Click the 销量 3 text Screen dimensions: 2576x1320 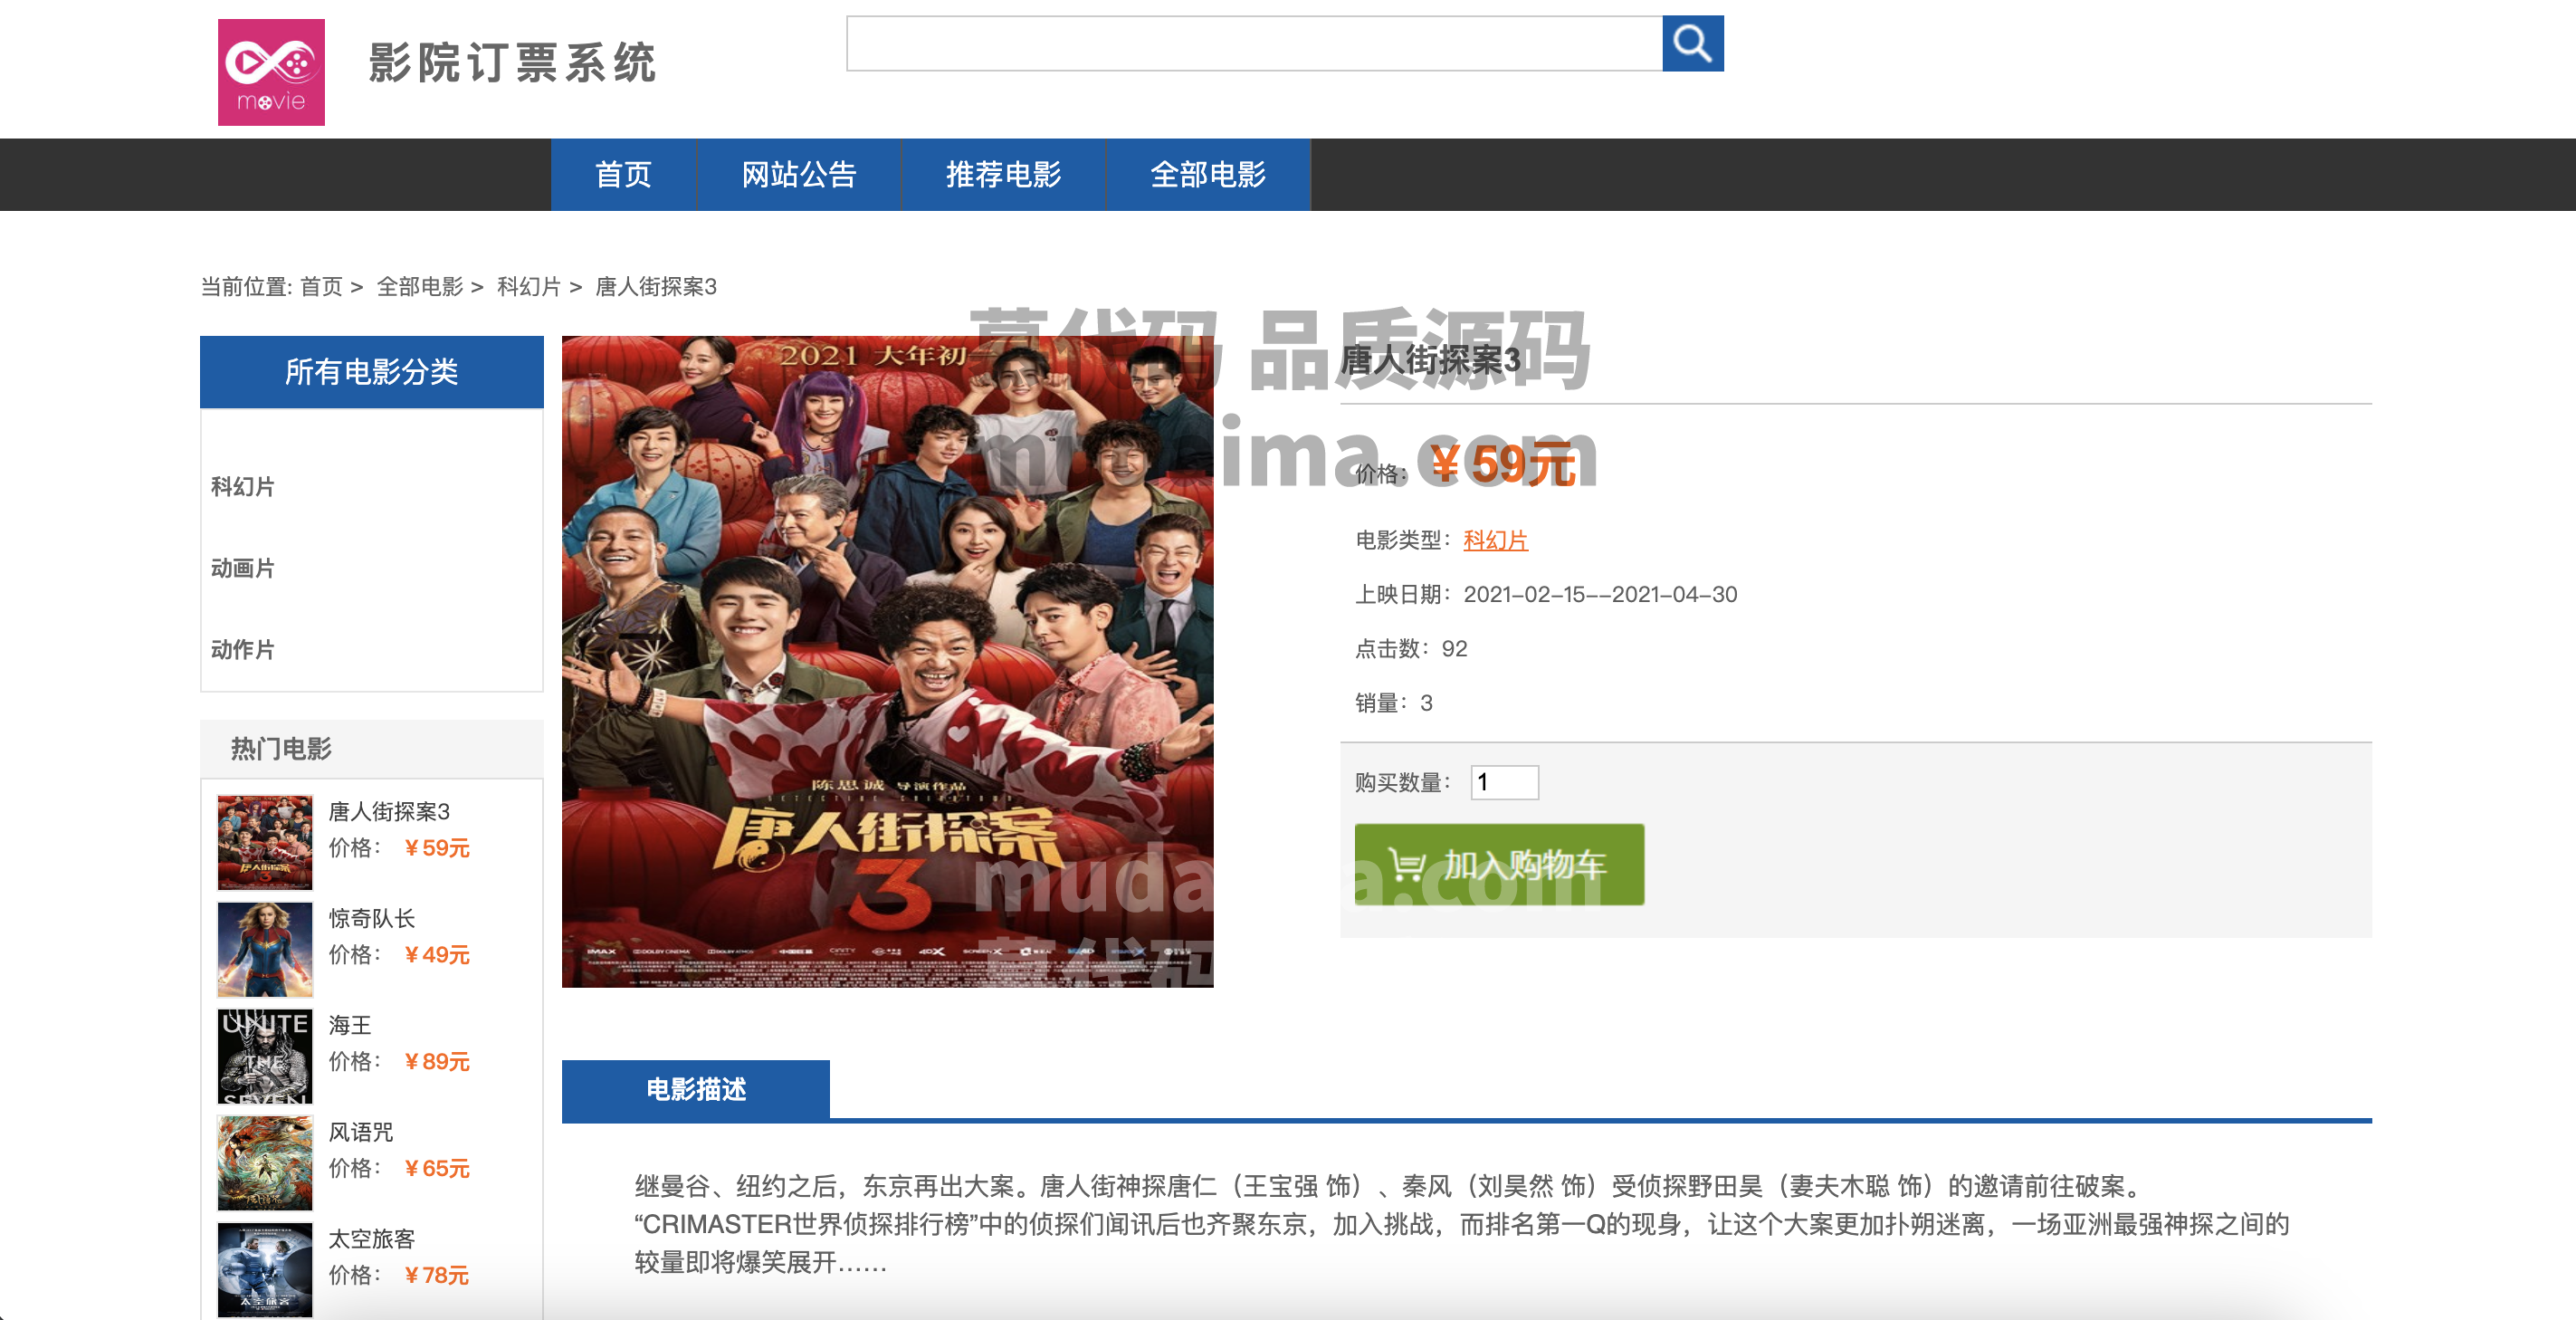(1394, 703)
